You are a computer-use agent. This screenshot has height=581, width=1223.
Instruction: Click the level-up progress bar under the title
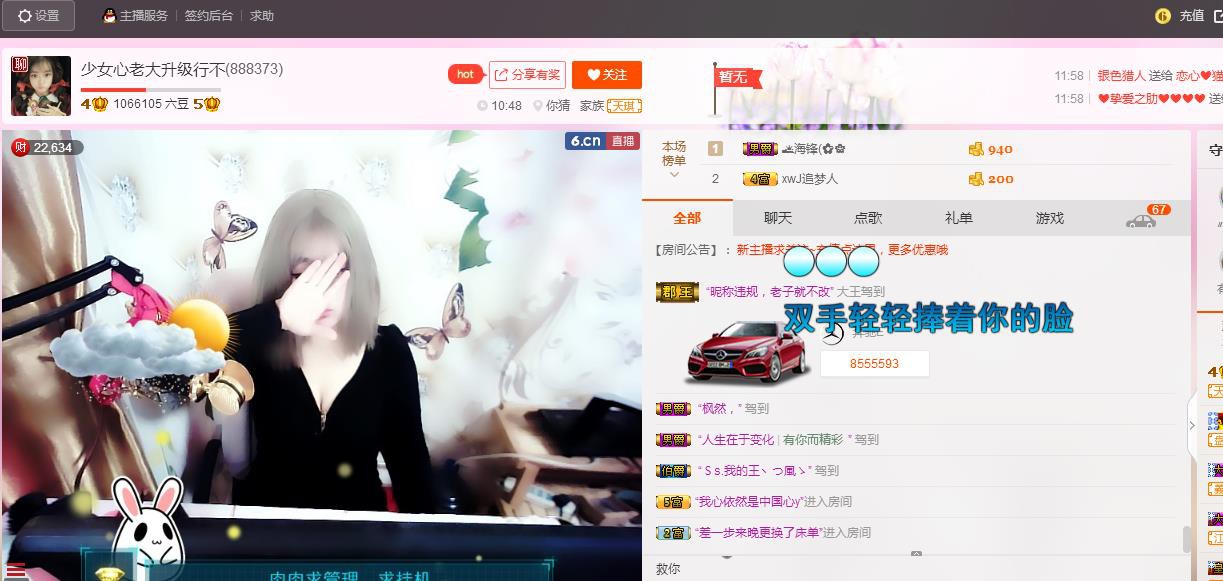tap(150, 90)
